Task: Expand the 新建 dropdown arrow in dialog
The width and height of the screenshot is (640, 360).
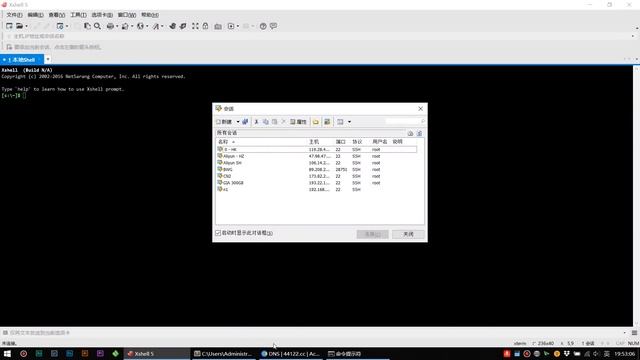Action: click(x=238, y=122)
